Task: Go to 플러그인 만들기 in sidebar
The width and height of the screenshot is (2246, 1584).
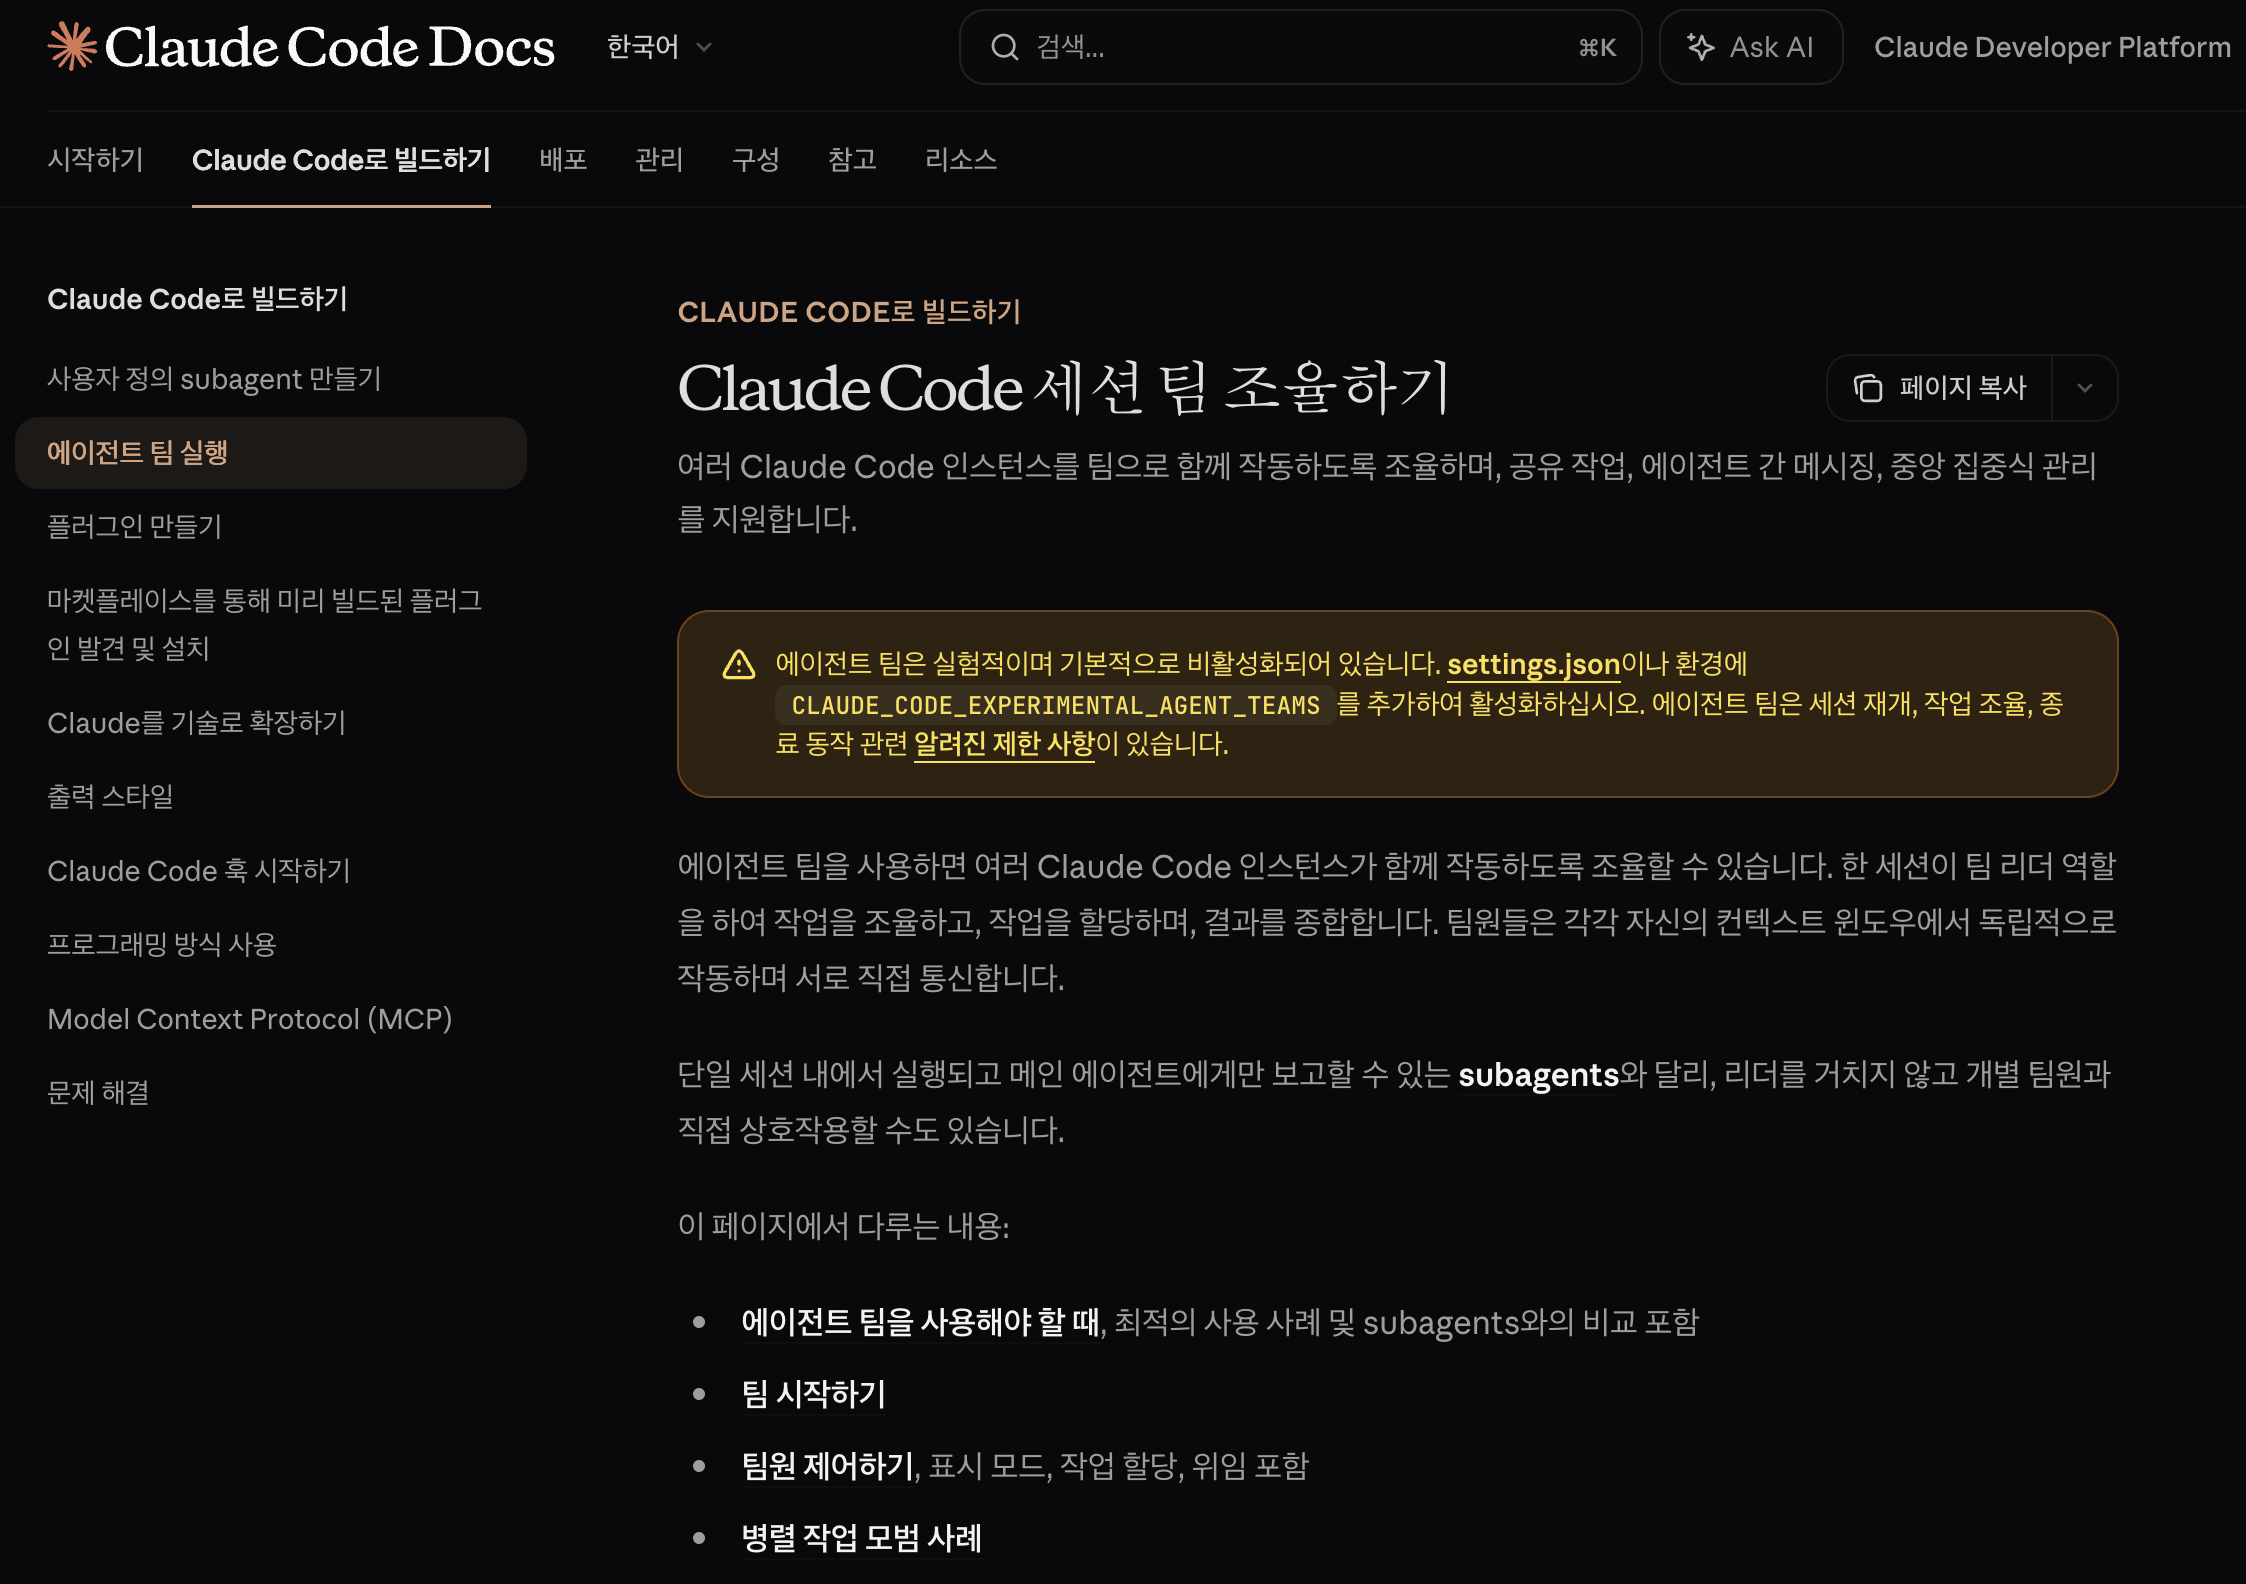Action: [135, 527]
